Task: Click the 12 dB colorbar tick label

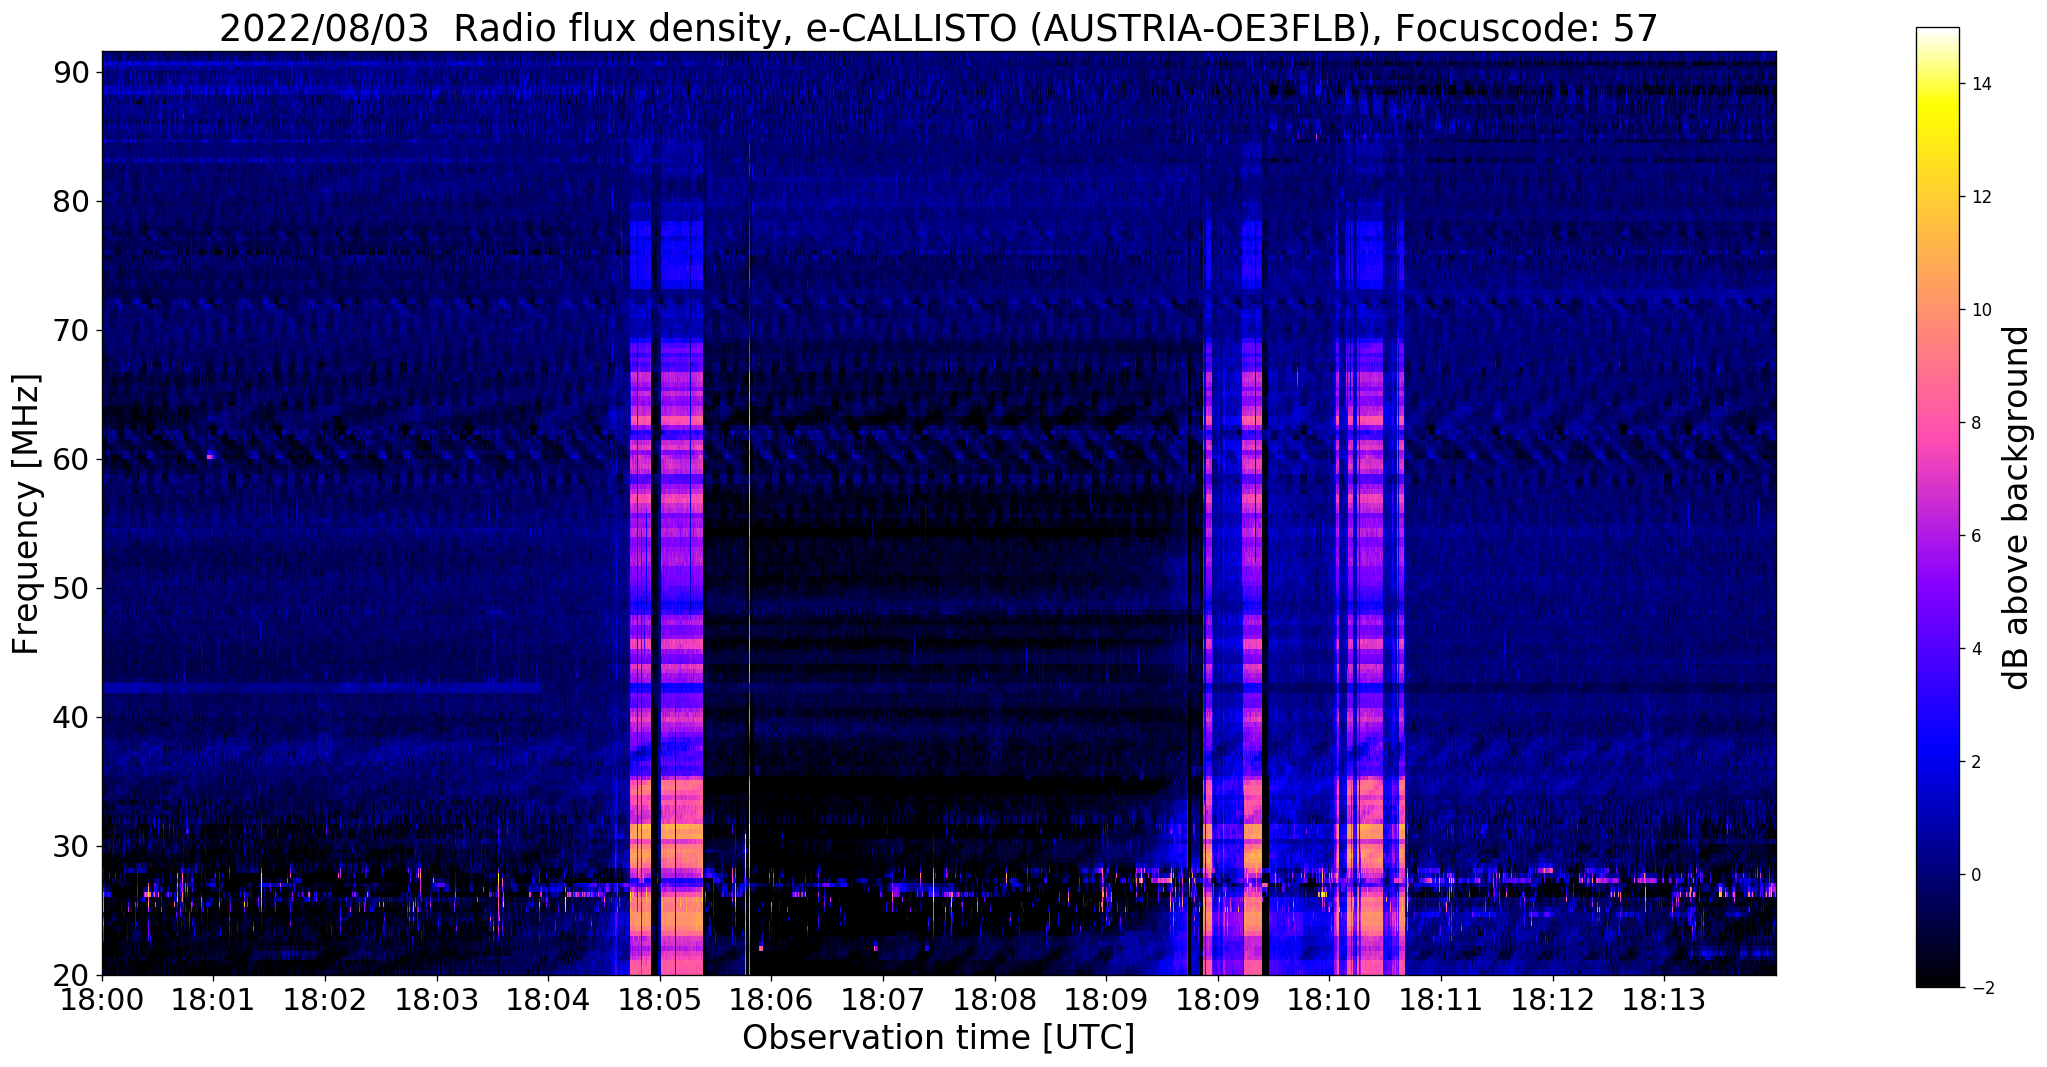Action: (x=1980, y=197)
